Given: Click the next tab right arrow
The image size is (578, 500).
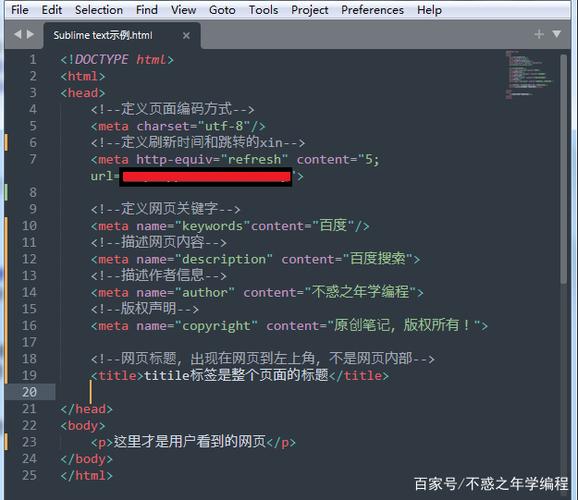Looking at the screenshot, I should tap(31, 34).
